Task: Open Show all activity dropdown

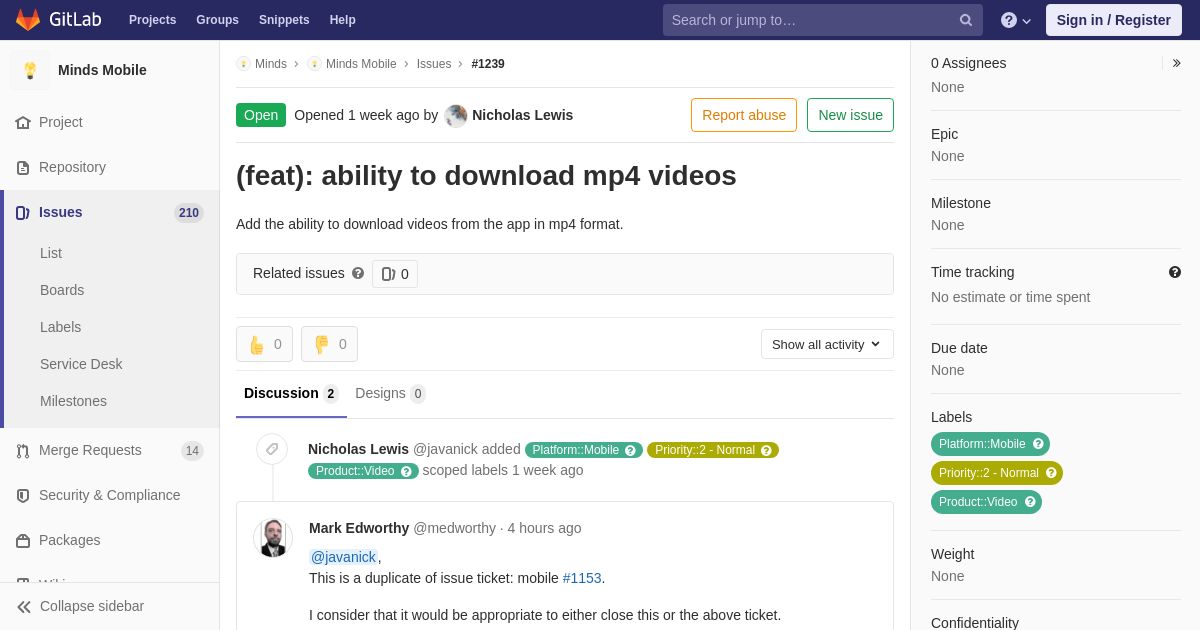Action: 826,344
